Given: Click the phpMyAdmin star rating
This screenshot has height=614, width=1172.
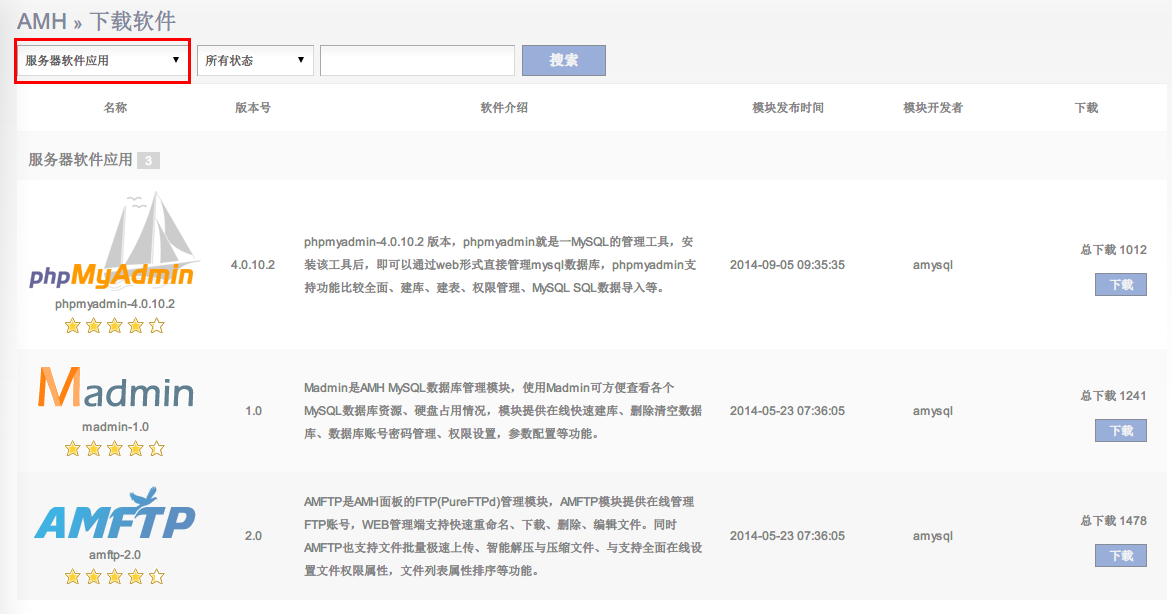Looking at the screenshot, I should coord(114,325).
